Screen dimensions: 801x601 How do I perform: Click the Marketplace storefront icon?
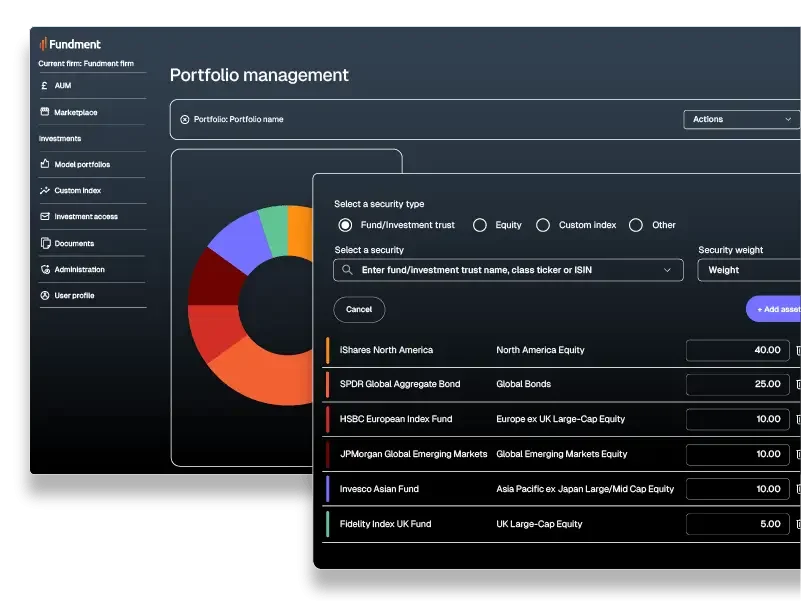click(45, 112)
